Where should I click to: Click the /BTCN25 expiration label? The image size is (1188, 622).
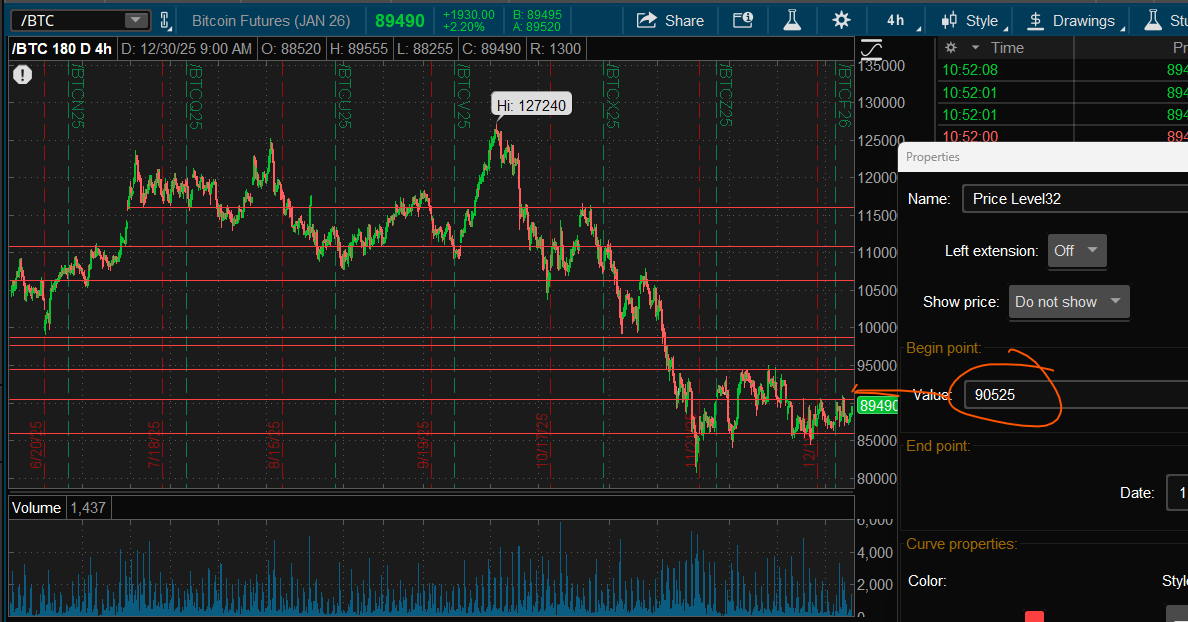[x=76, y=95]
